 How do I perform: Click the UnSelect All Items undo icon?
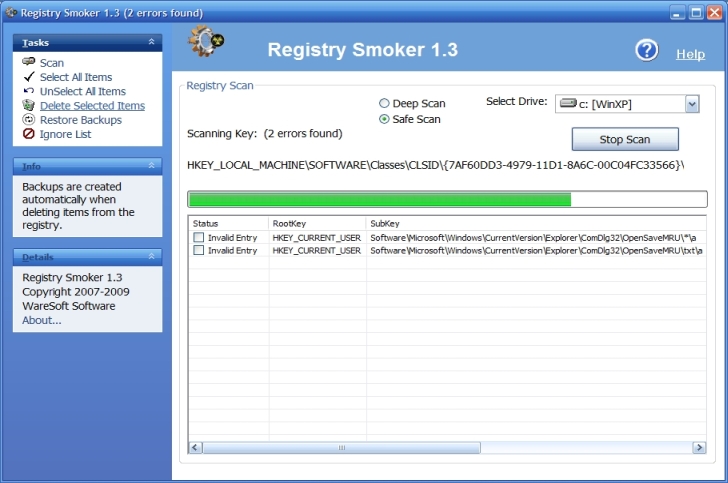[29, 91]
